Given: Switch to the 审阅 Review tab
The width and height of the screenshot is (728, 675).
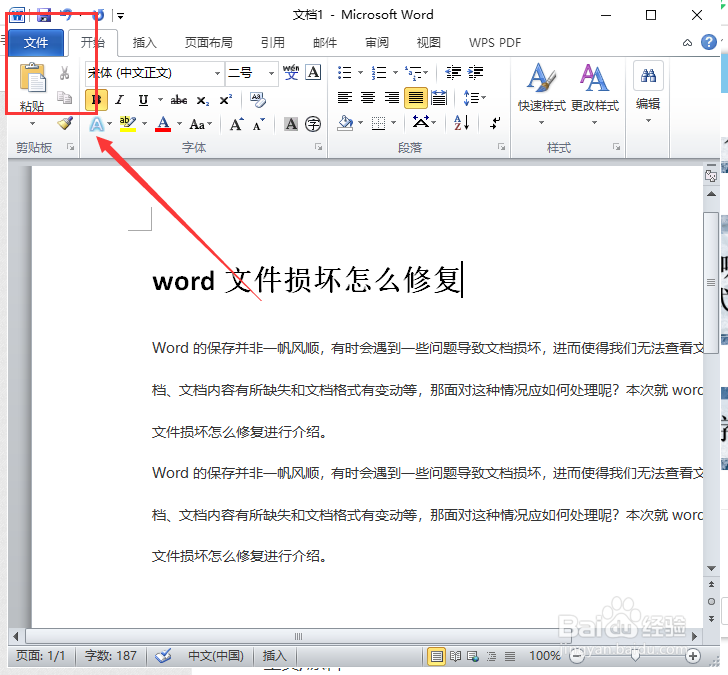Looking at the screenshot, I should point(377,42).
